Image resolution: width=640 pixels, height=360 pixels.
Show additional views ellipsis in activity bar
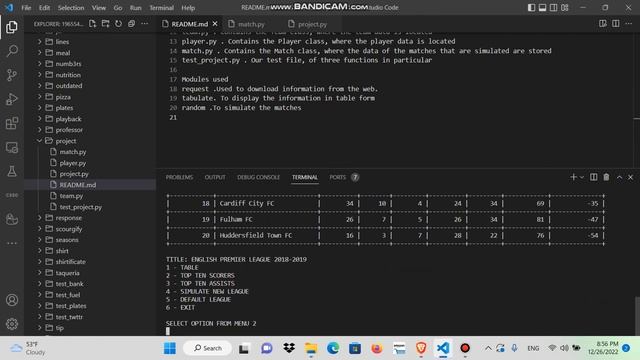(12, 243)
